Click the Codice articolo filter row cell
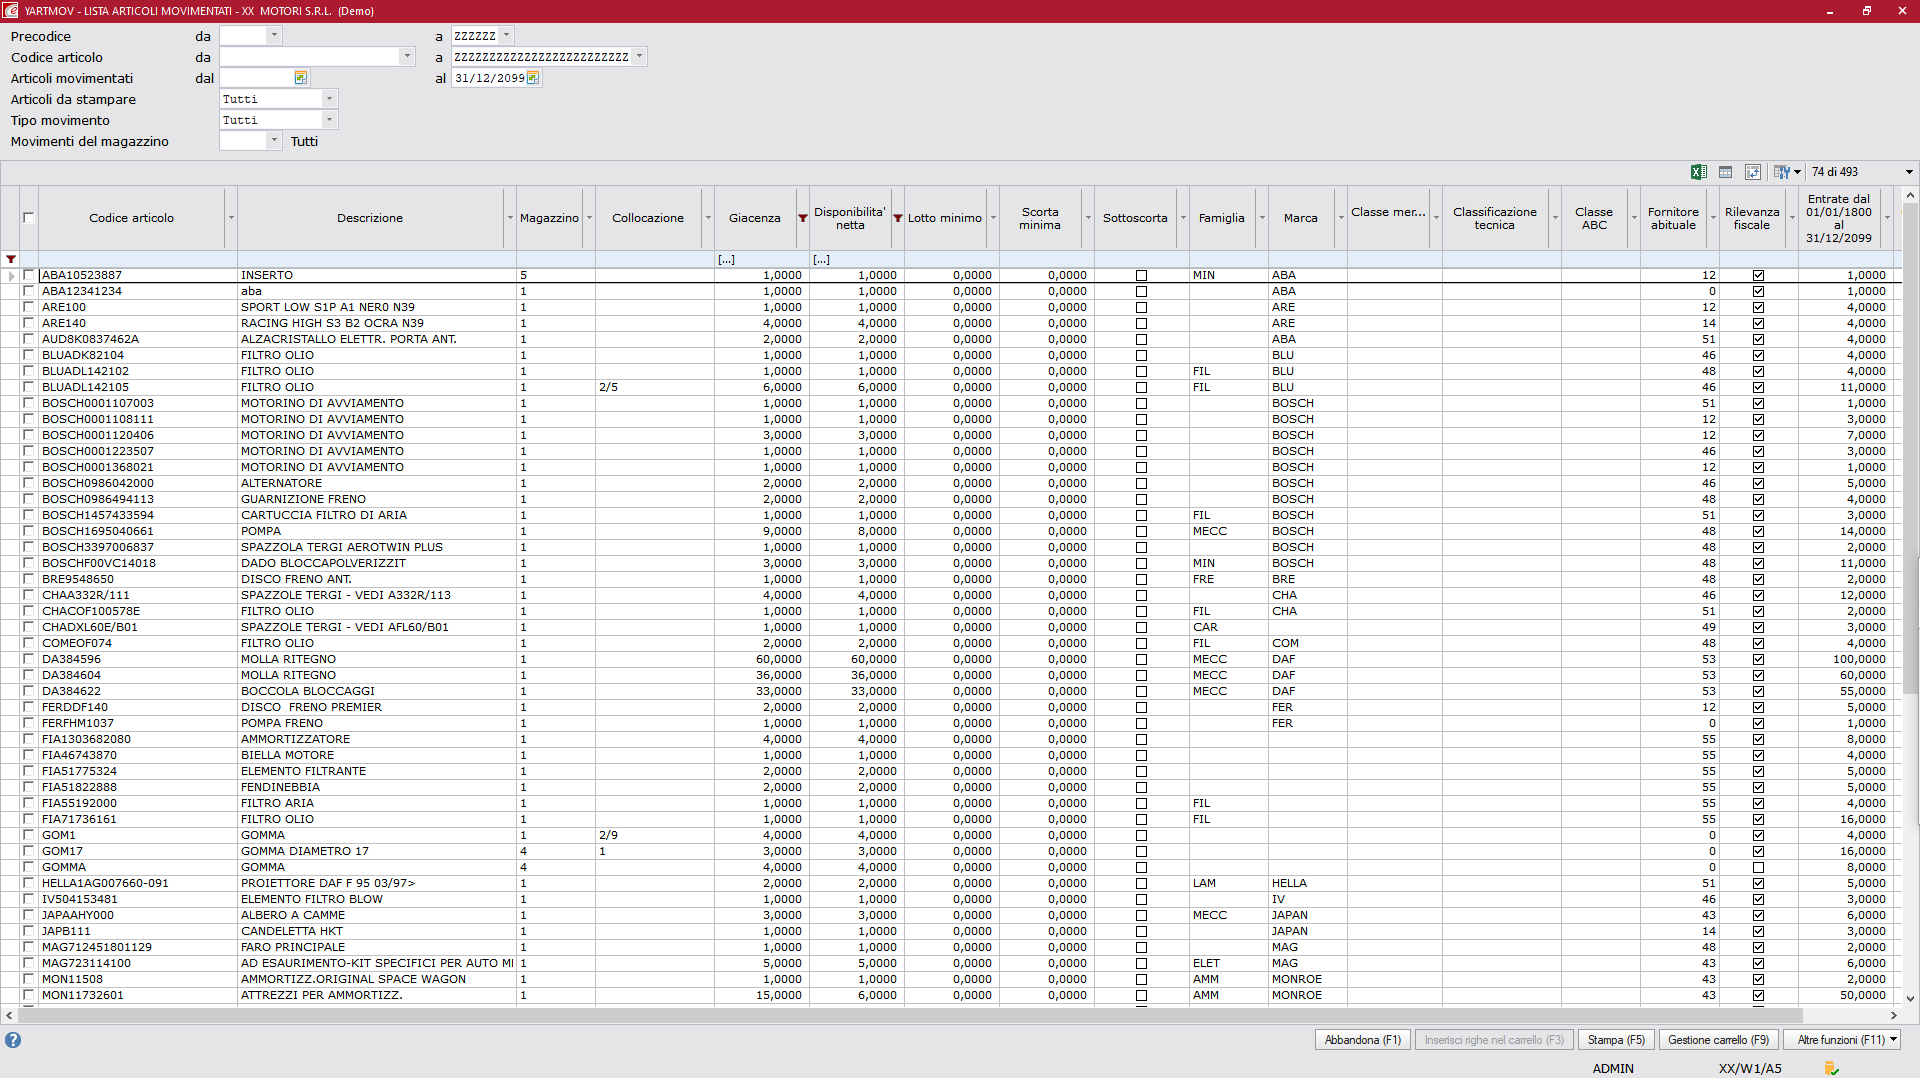 click(137, 259)
